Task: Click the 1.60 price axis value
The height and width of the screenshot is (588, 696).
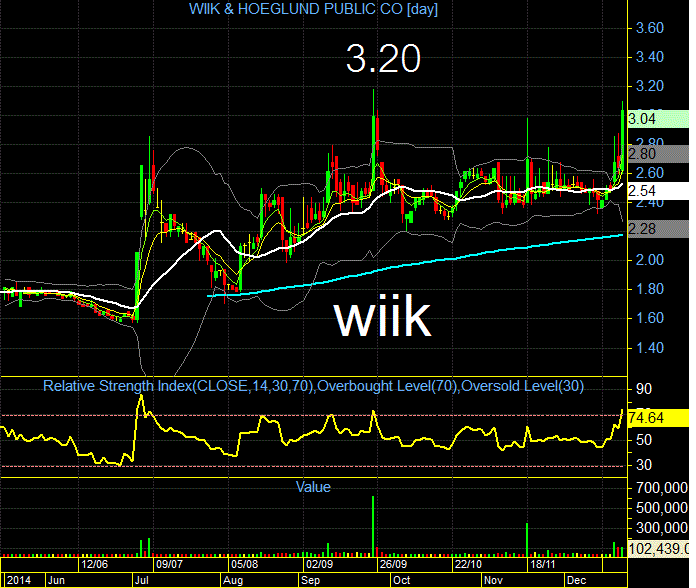Action: (x=649, y=318)
